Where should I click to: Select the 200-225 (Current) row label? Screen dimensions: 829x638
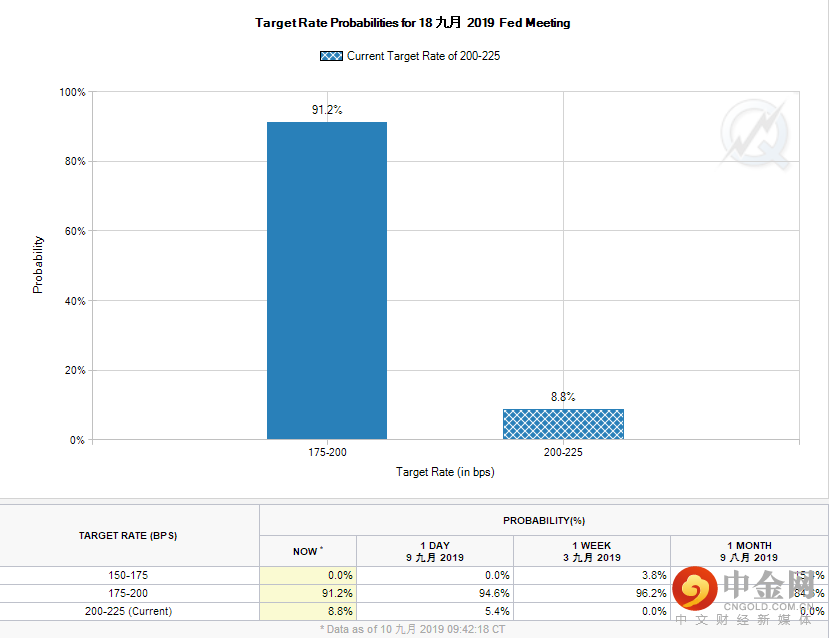(x=128, y=611)
